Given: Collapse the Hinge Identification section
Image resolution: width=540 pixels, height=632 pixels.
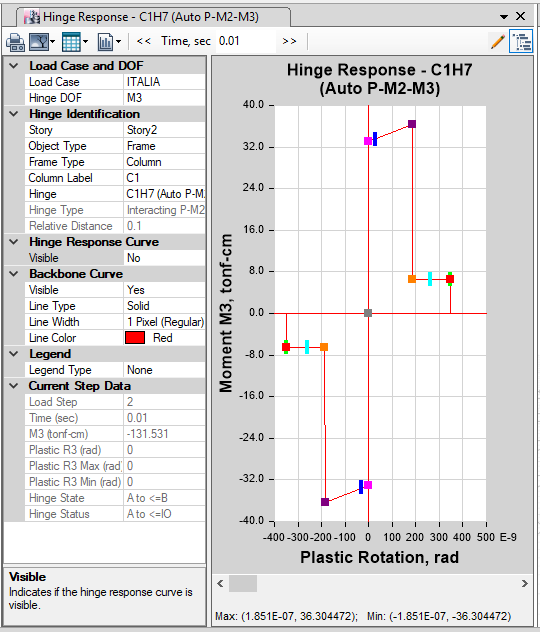Looking at the screenshot, I should [x=14, y=114].
